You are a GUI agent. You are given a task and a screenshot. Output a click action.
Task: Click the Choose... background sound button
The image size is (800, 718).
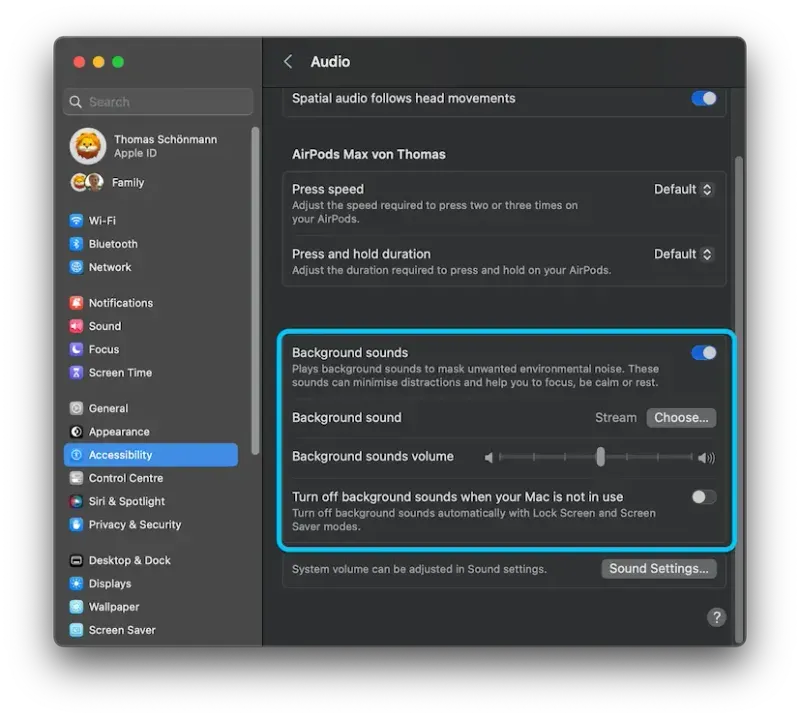click(x=681, y=417)
